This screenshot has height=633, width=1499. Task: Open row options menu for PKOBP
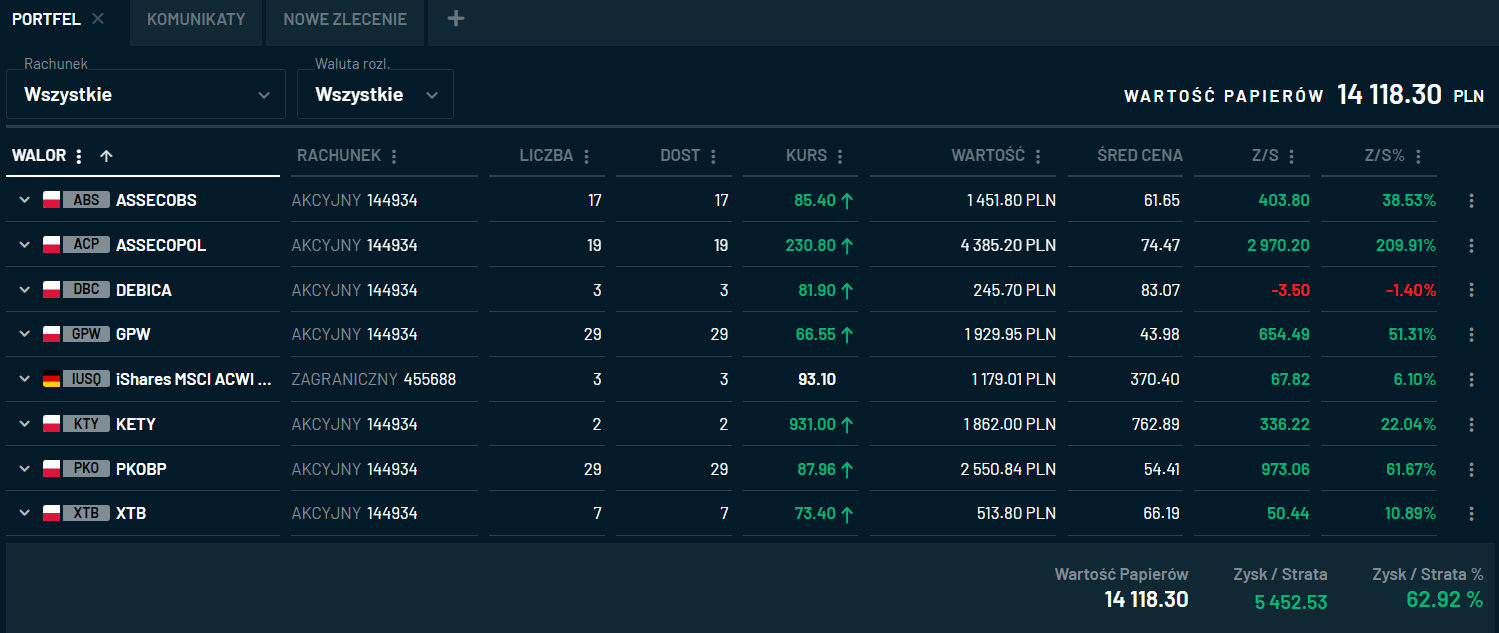point(1470,470)
